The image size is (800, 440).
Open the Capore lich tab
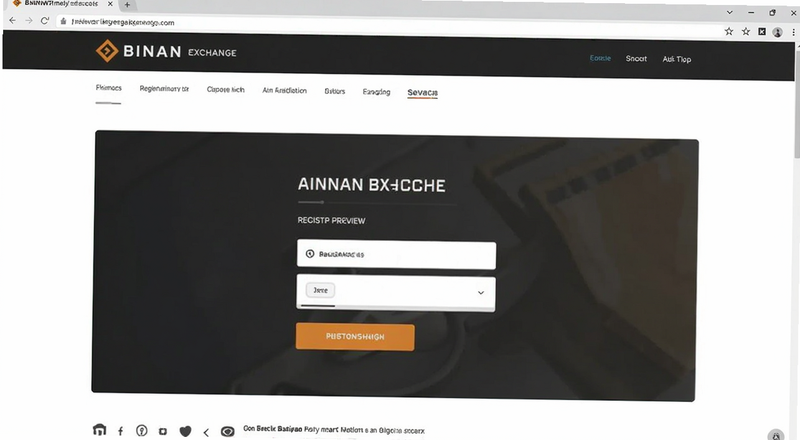tap(226, 89)
